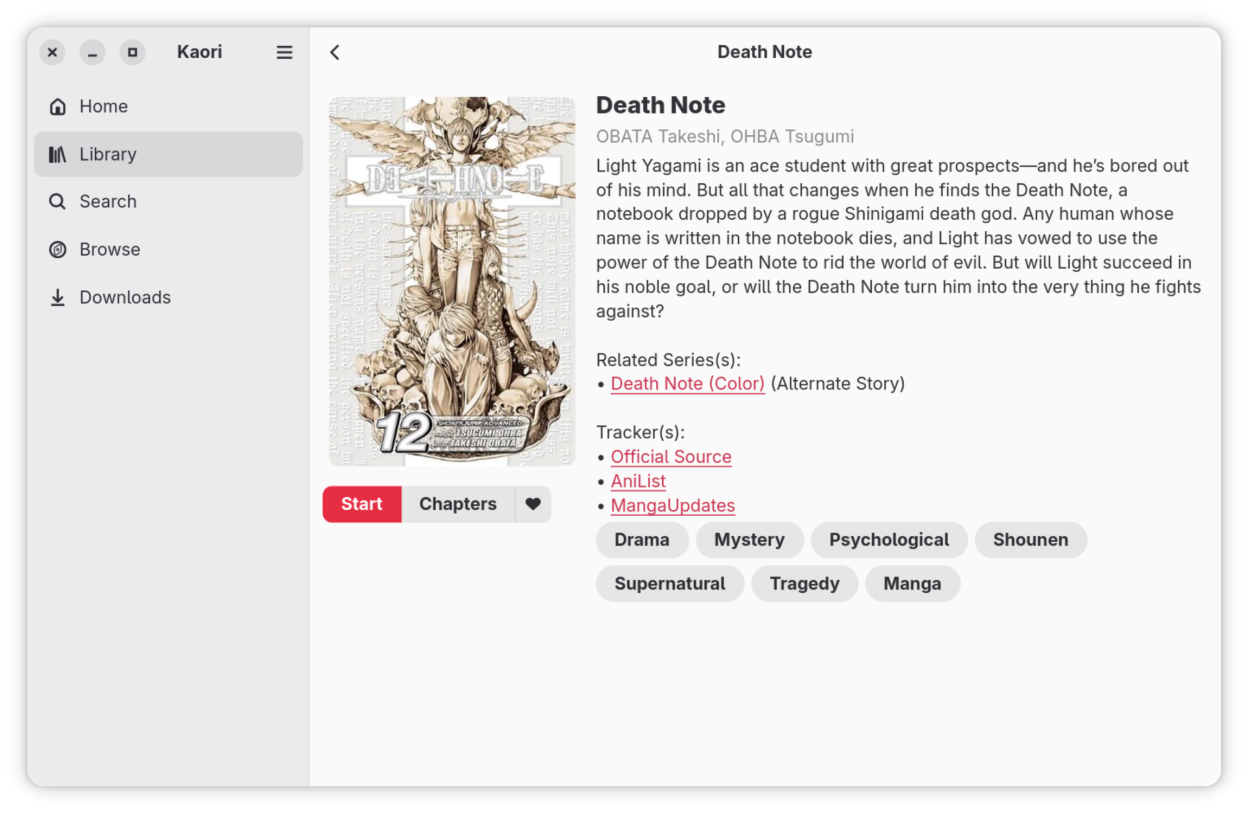Viewport: 1248px width, 813px height.
Task: Click the 'Tracker(s):' label
Action: click(640, 433)
